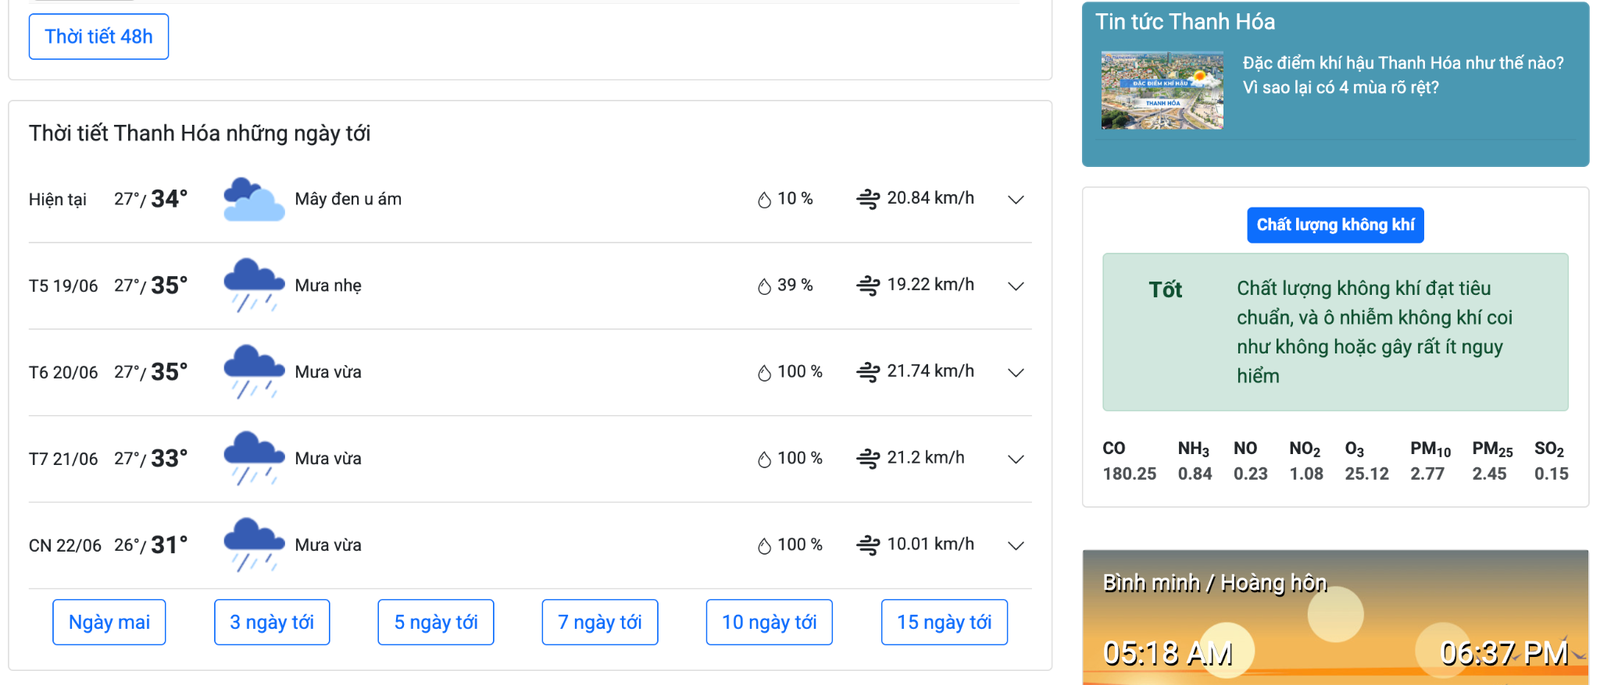Expand the CN 22/06 forecast chevron
The width and height of the screenshot is (1600, 685).
point(1016,546)
